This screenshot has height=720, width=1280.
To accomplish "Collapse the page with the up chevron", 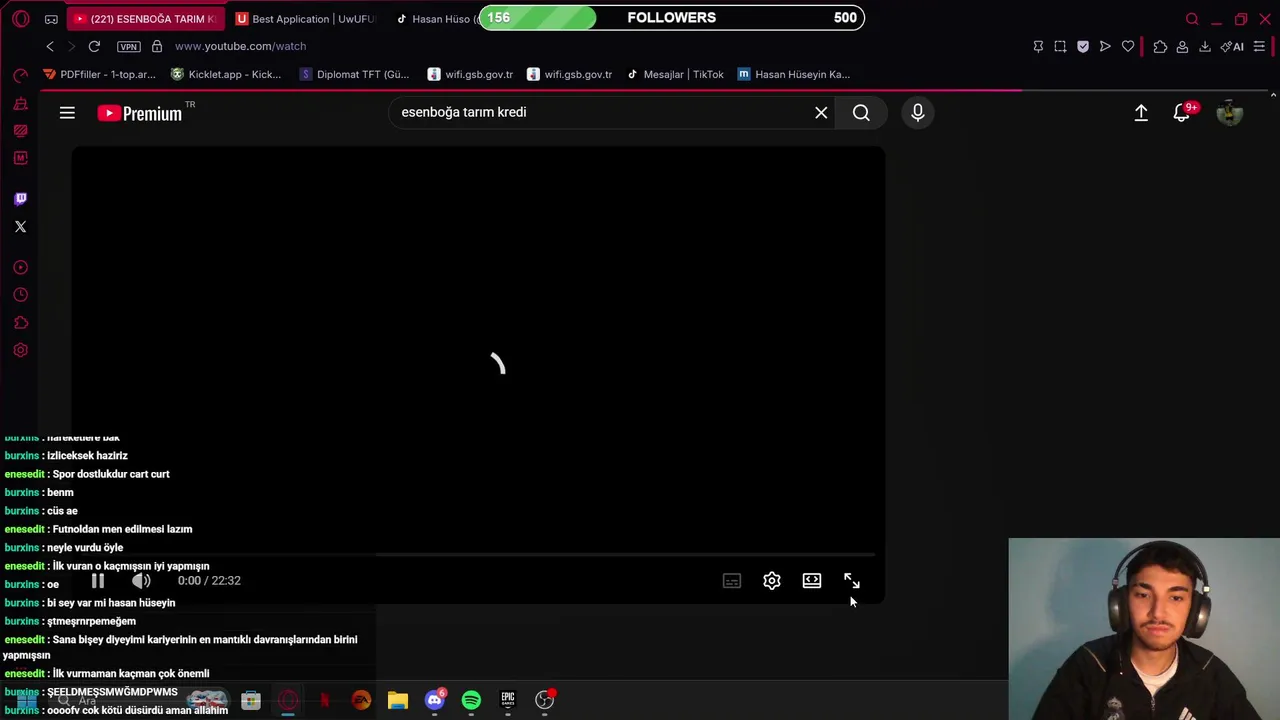I will [1272, 95].
